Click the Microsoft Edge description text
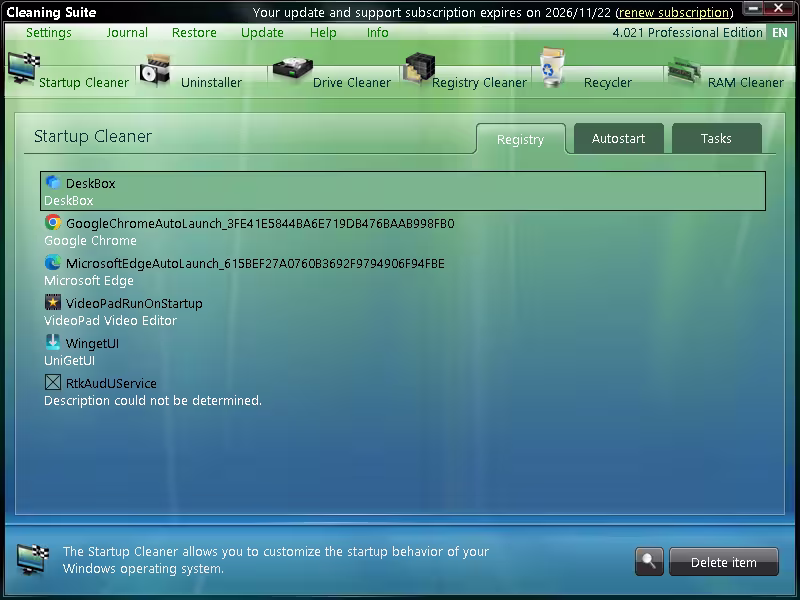The height and width of the screenshot is (600, 800). (89, 280)
